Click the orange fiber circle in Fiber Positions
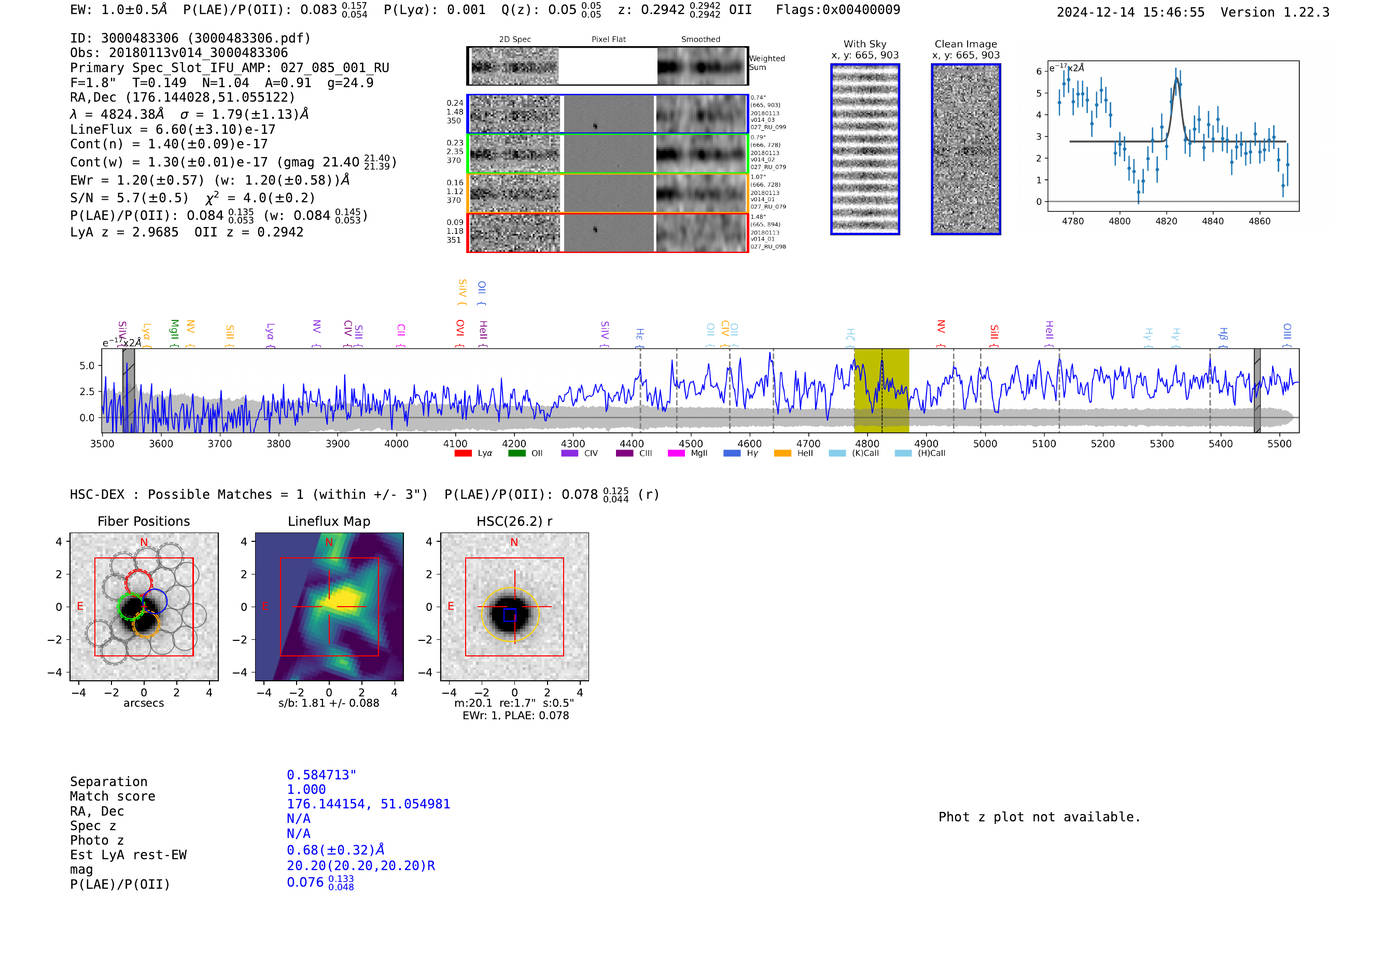Screen dimensions: 1400x953 coord(145,625)
